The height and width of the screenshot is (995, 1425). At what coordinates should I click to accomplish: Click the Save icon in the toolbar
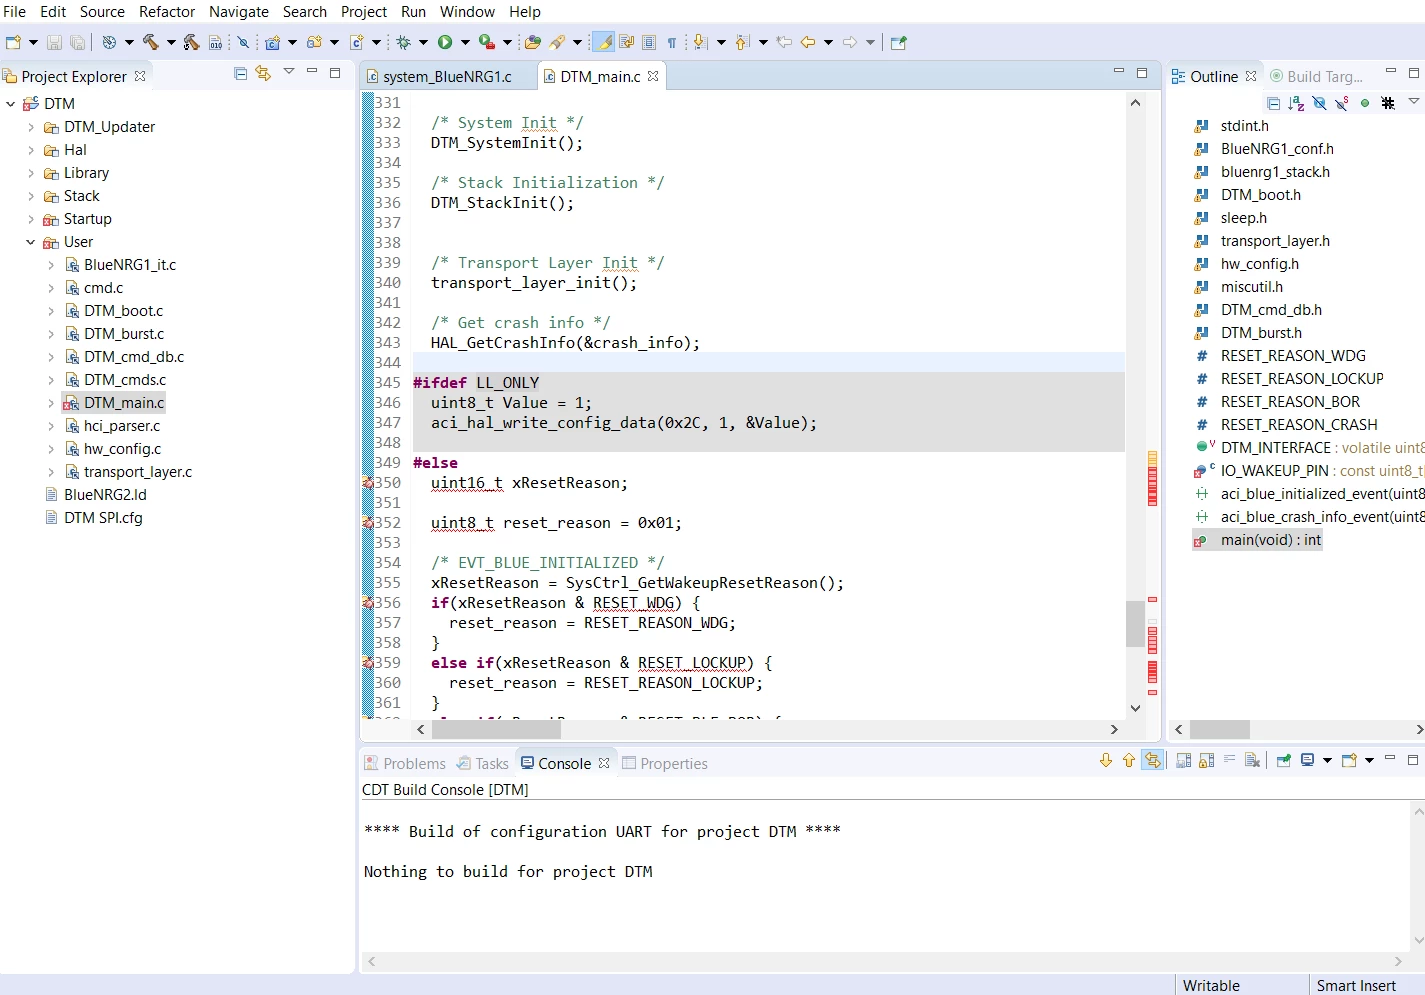[55, 42]
